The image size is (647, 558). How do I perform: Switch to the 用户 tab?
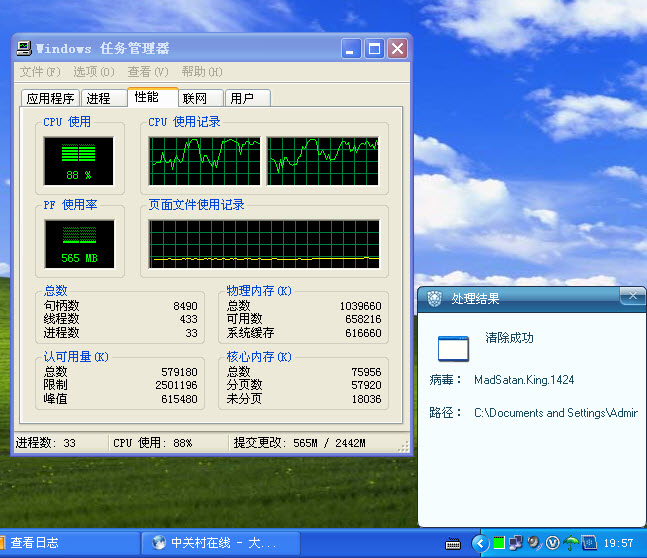click(247, 98)
